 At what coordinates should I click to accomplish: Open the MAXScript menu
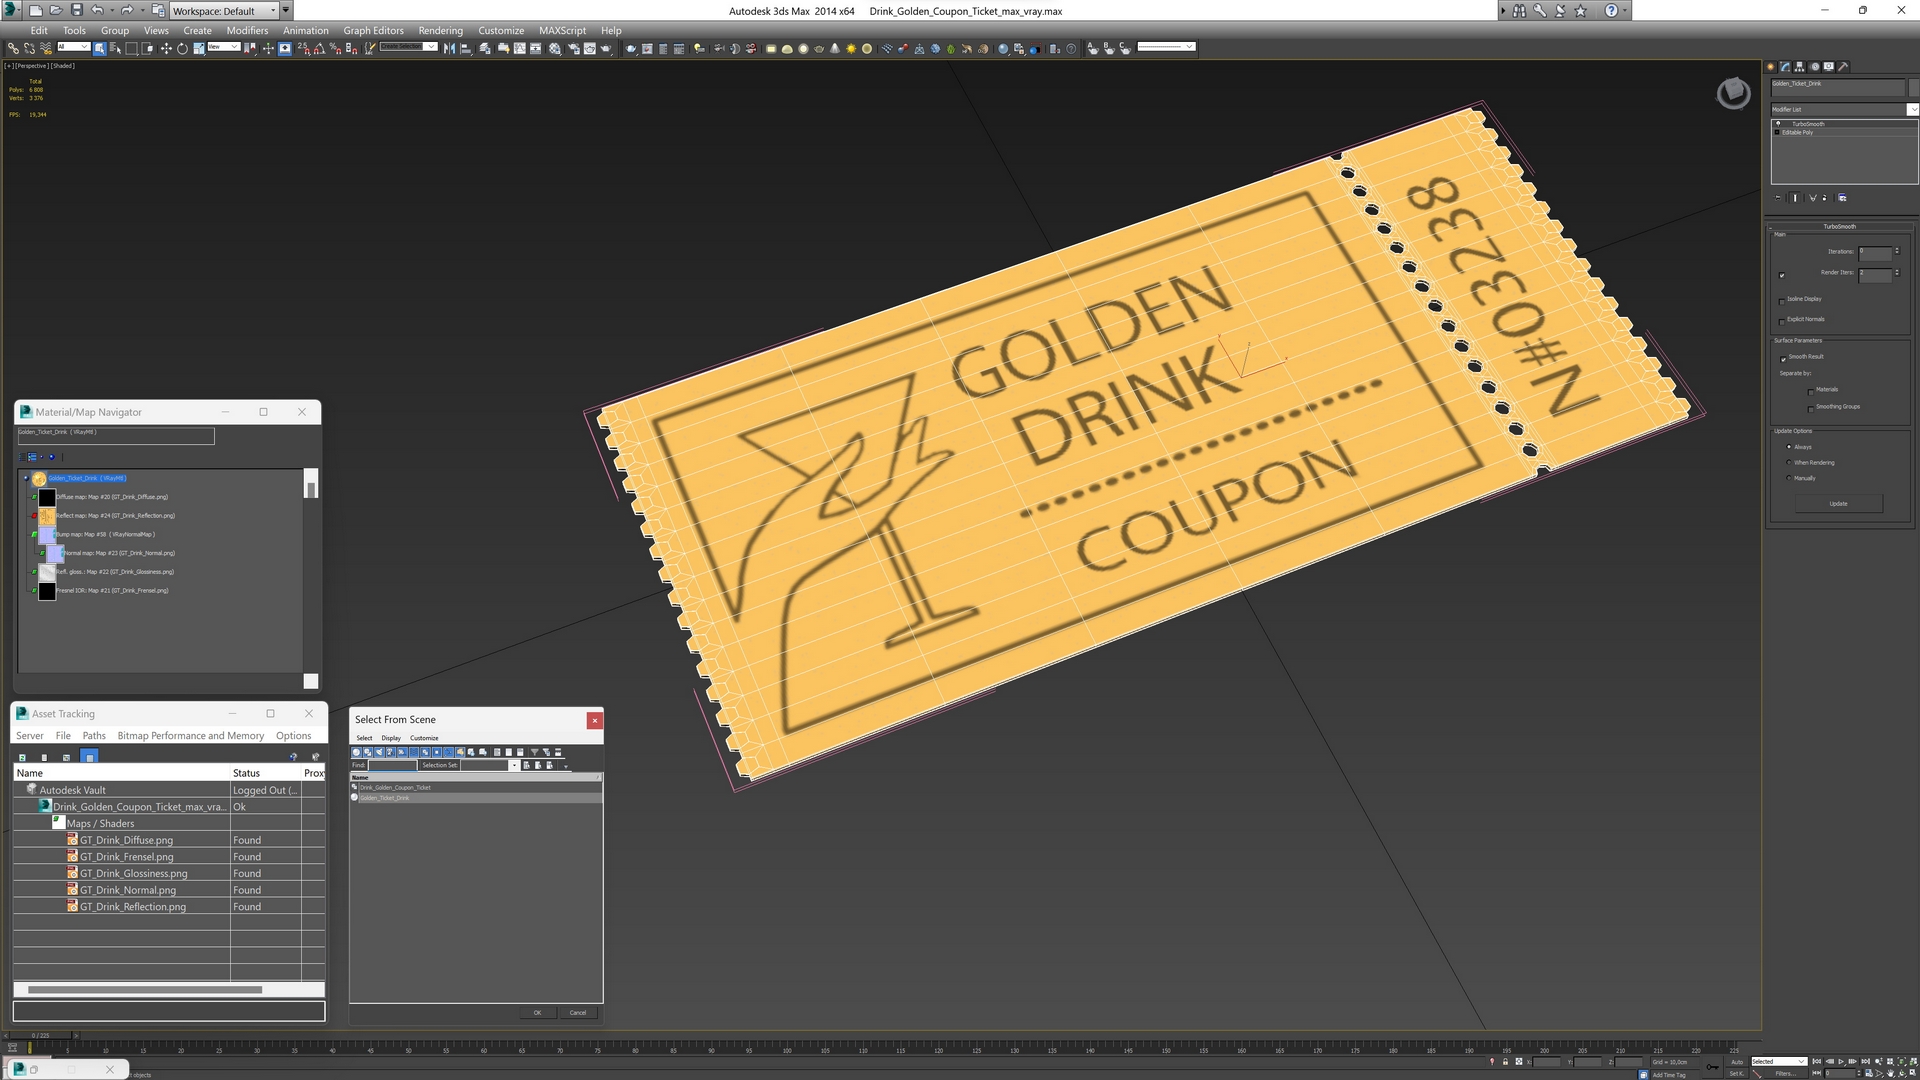562,30
